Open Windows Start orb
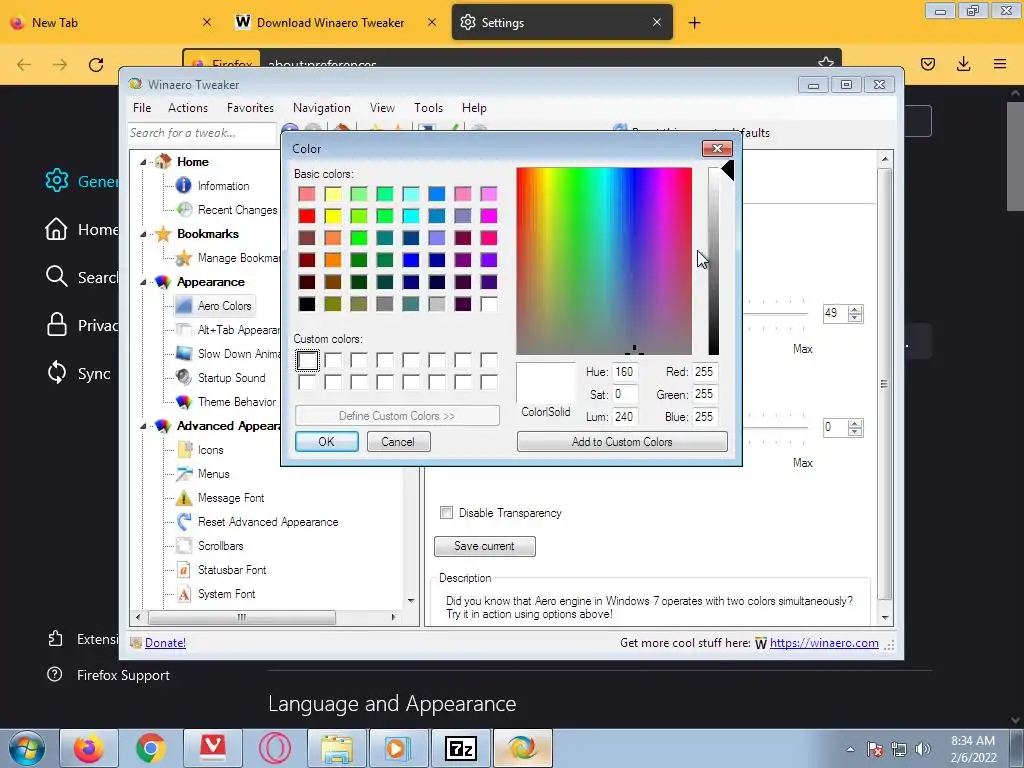This screenshot has width=1024, height=768. pyautogui.click(x=27, y=748)
